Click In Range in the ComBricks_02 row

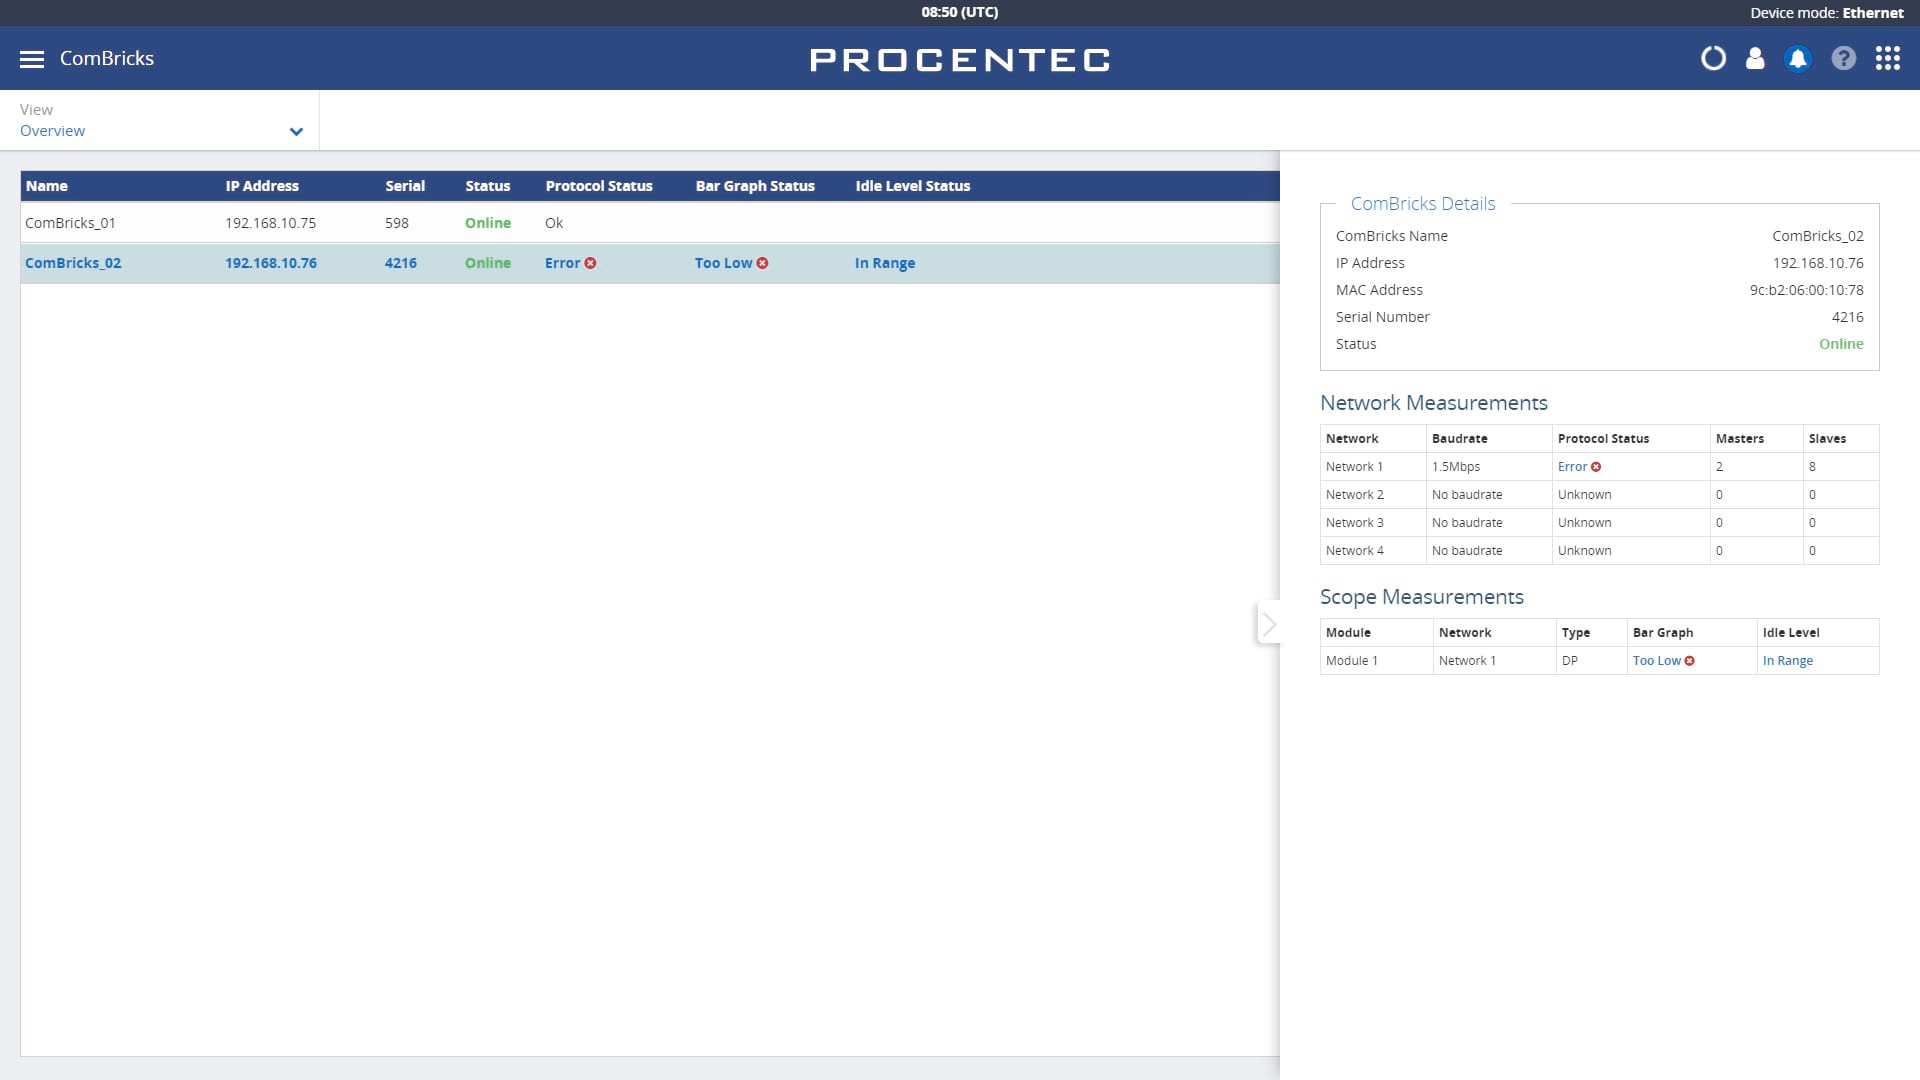click(885, 263)
